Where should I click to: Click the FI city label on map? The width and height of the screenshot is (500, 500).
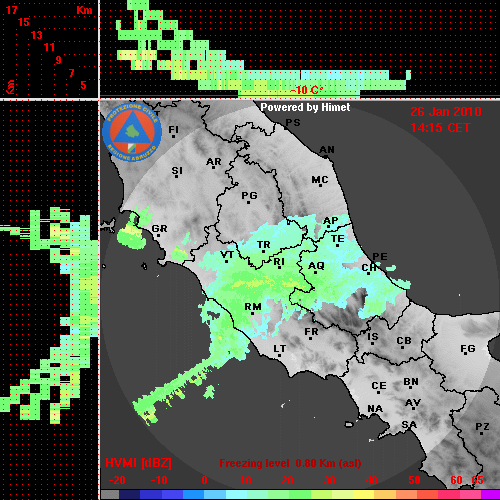tap(174, 130)
